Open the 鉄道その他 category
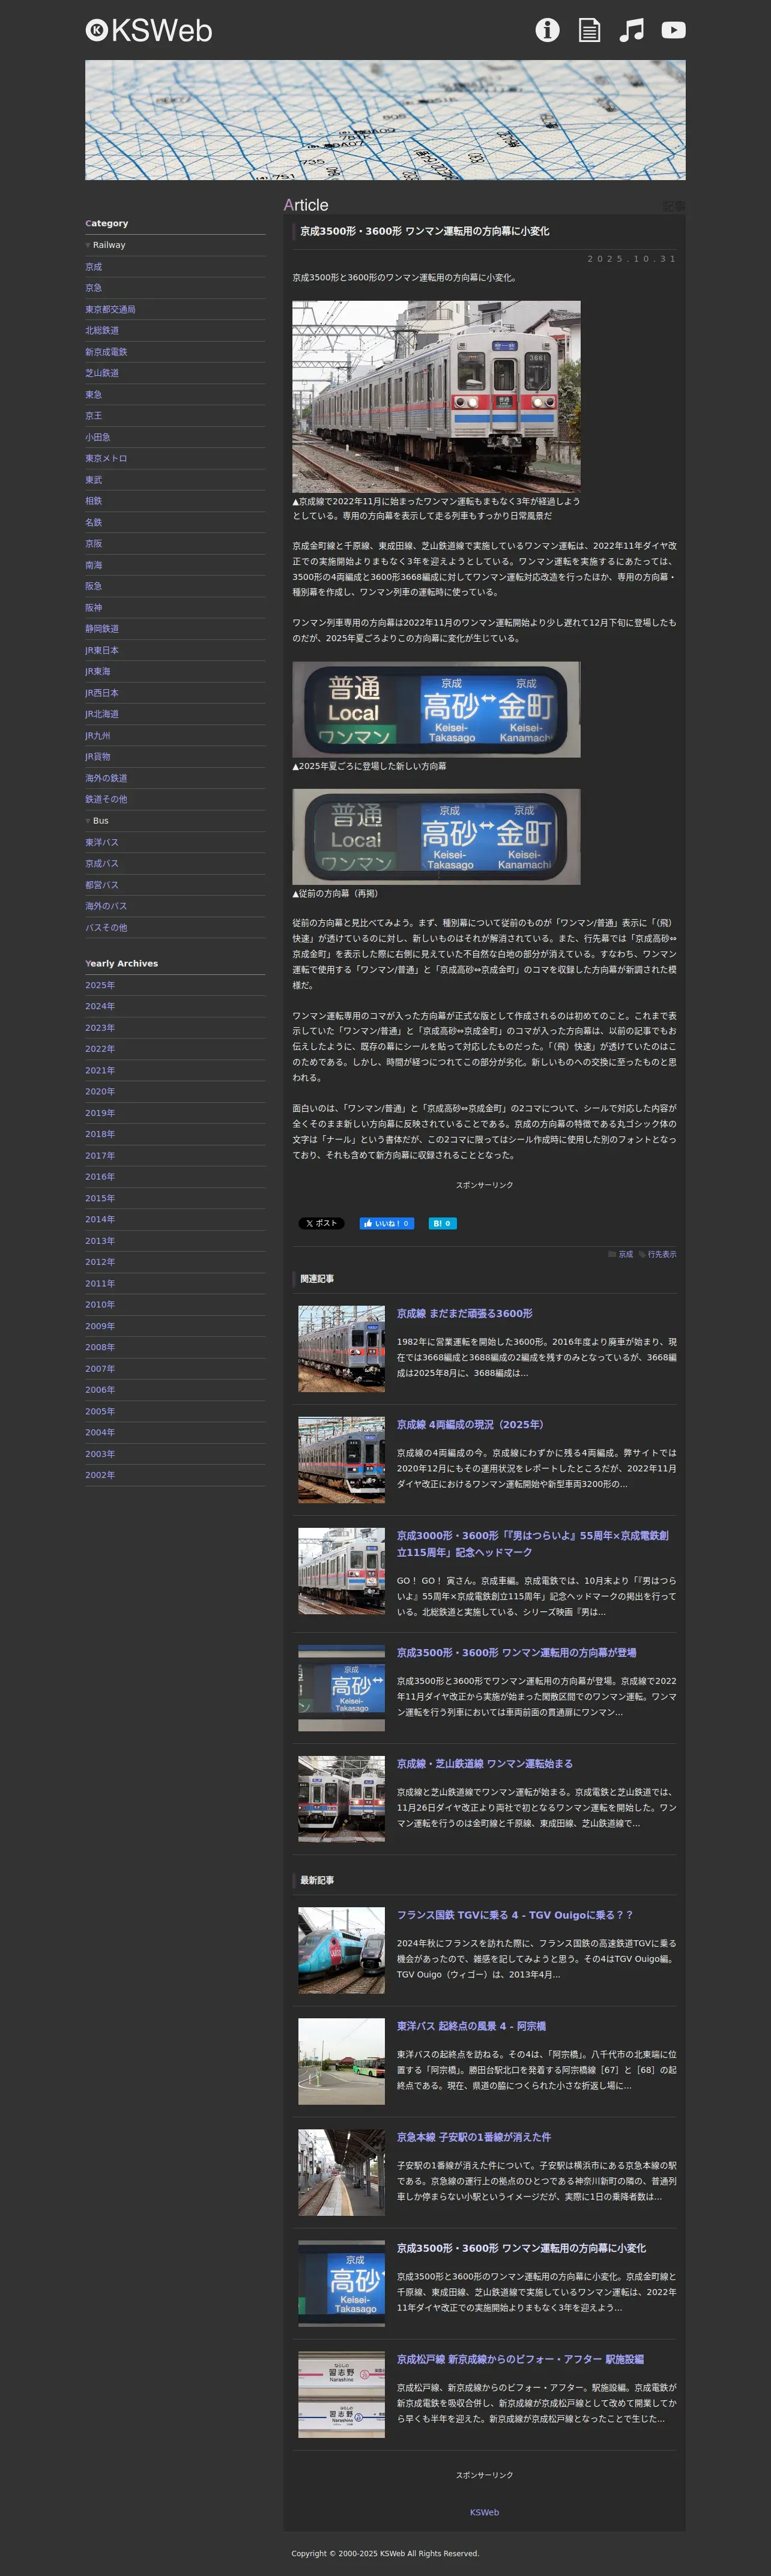The image size is (771, 2576). [x=106, y=799]
